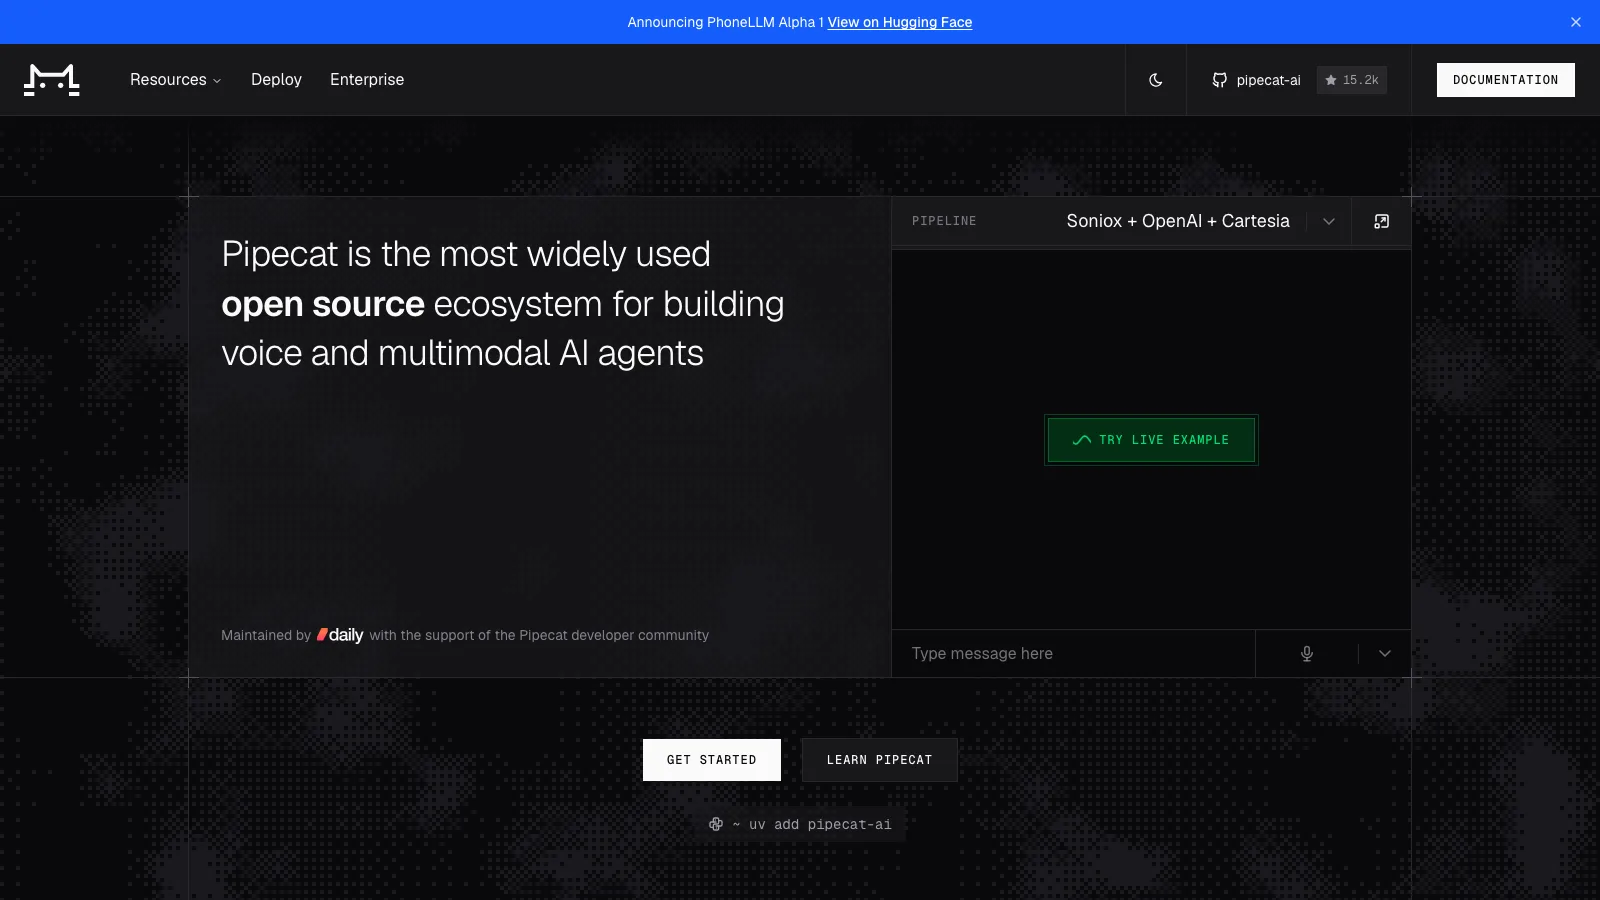Open the Enterprise page
Viewport: 1600px width, 900px height.
click(367, 80)
